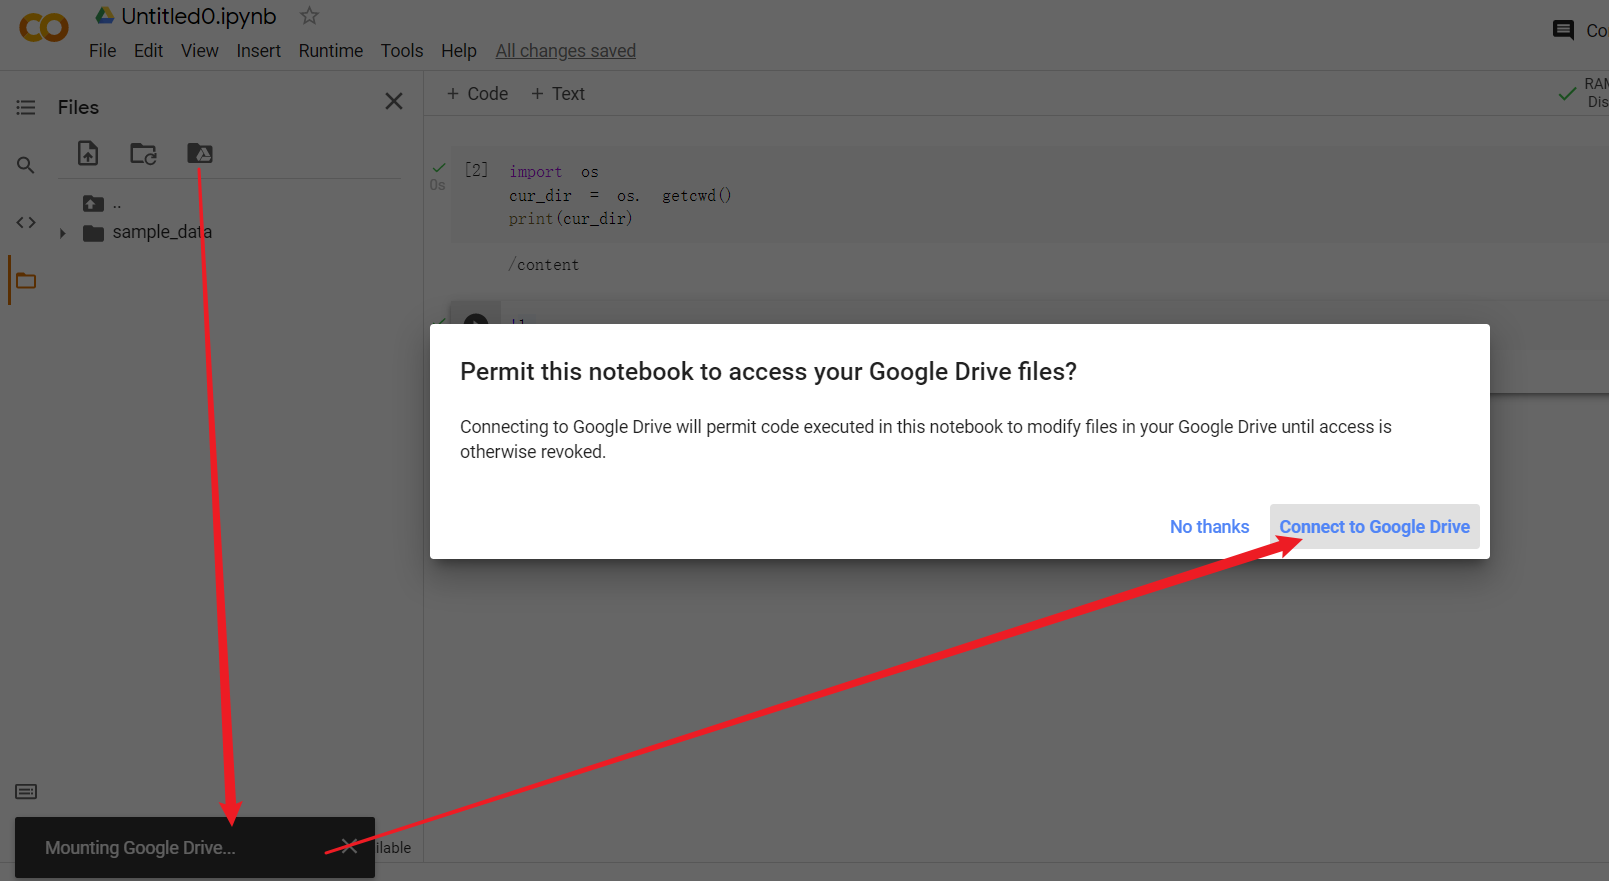Image resolution: width=1609 pixels, height=881 pixels.
Task: Dismiss the Mounting Google Drive notification
Action: (x=349, y=847)
